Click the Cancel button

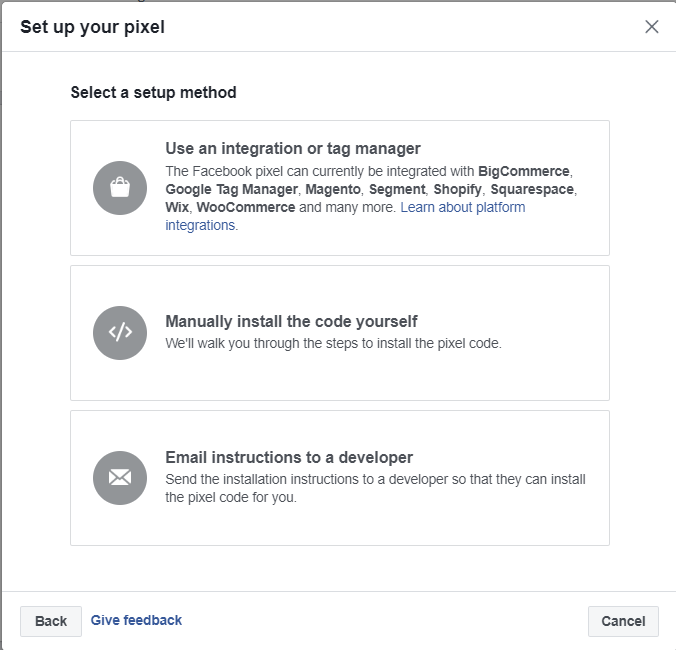click(x=623, y=621)
